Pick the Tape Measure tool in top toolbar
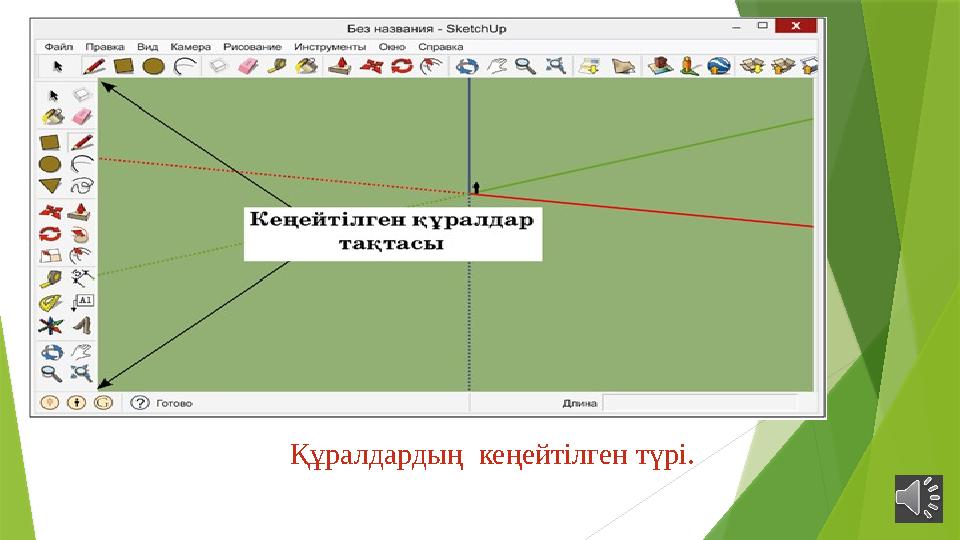 click(x=277, y=66)
